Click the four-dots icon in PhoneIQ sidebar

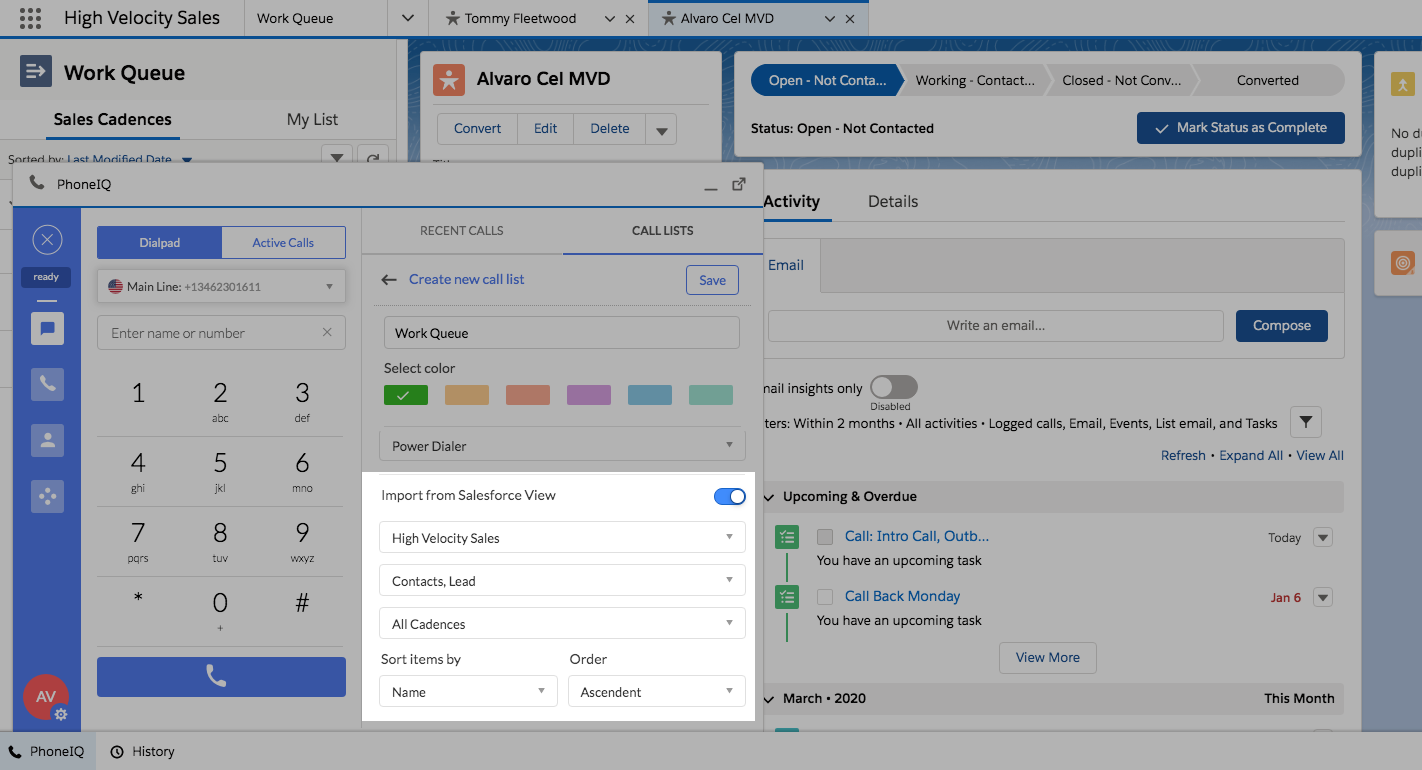[x=47, y=496]
